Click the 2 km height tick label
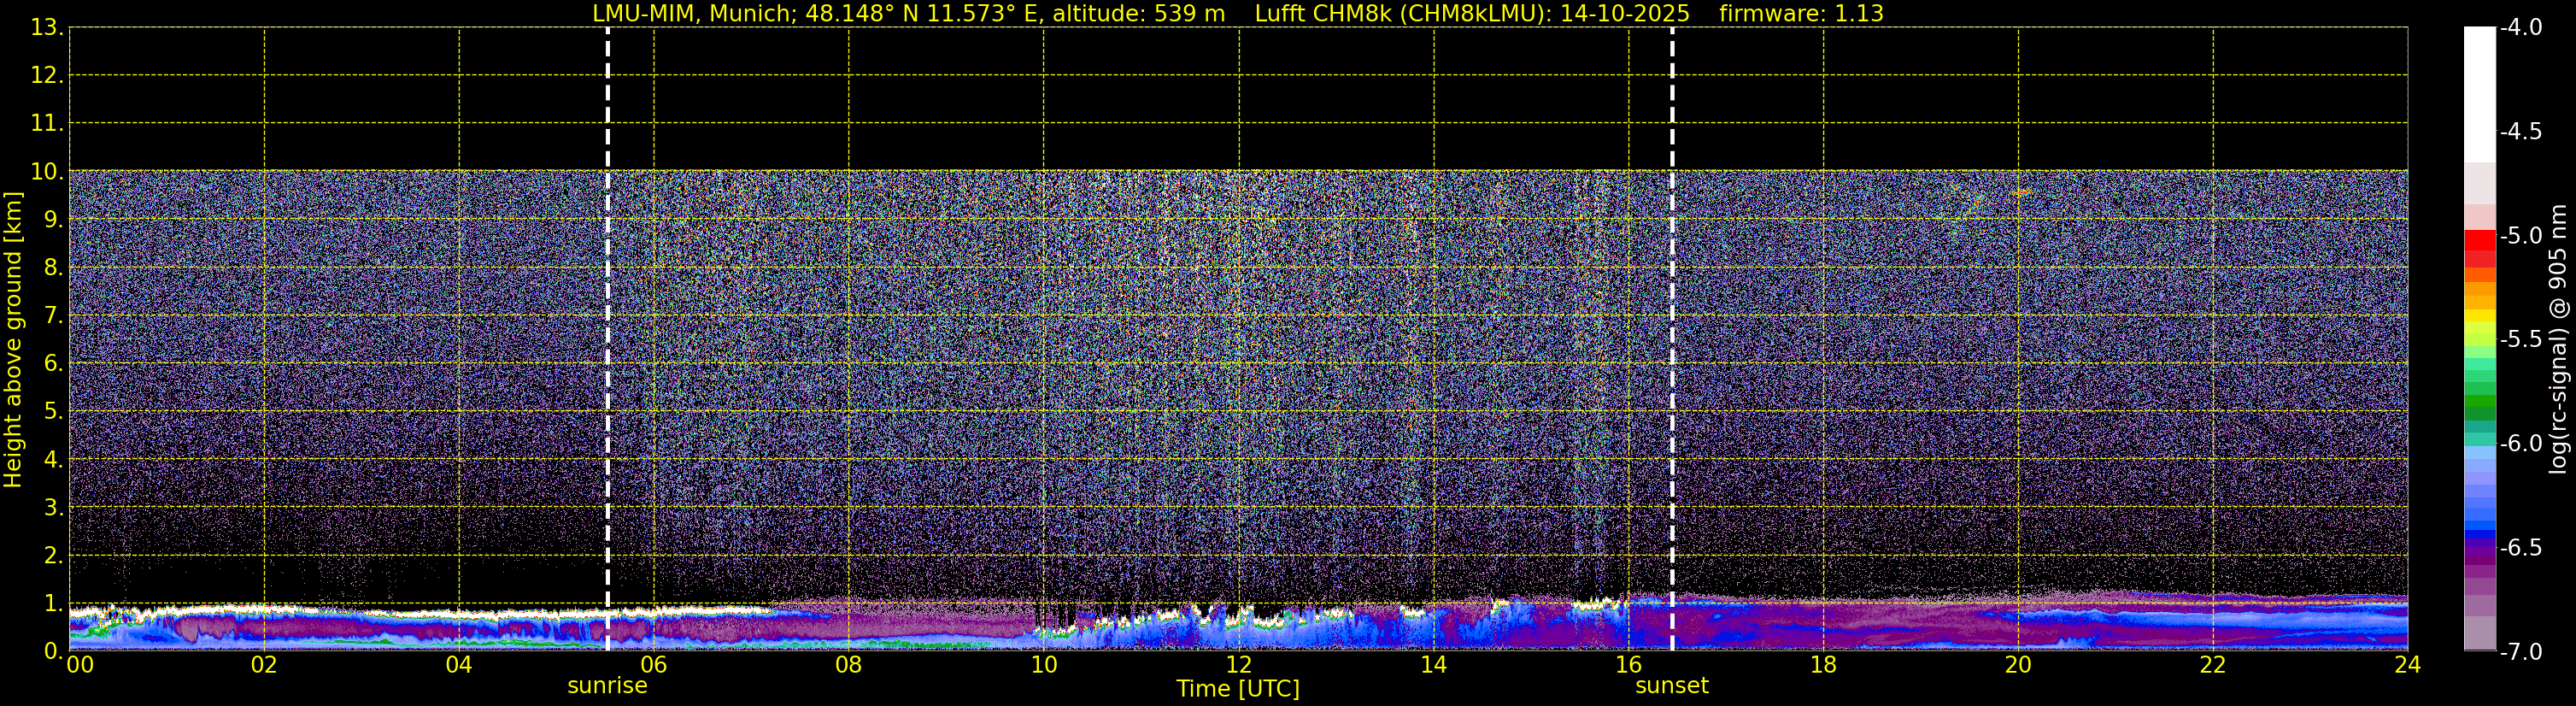2576x706 pixels. coord(53,555)
